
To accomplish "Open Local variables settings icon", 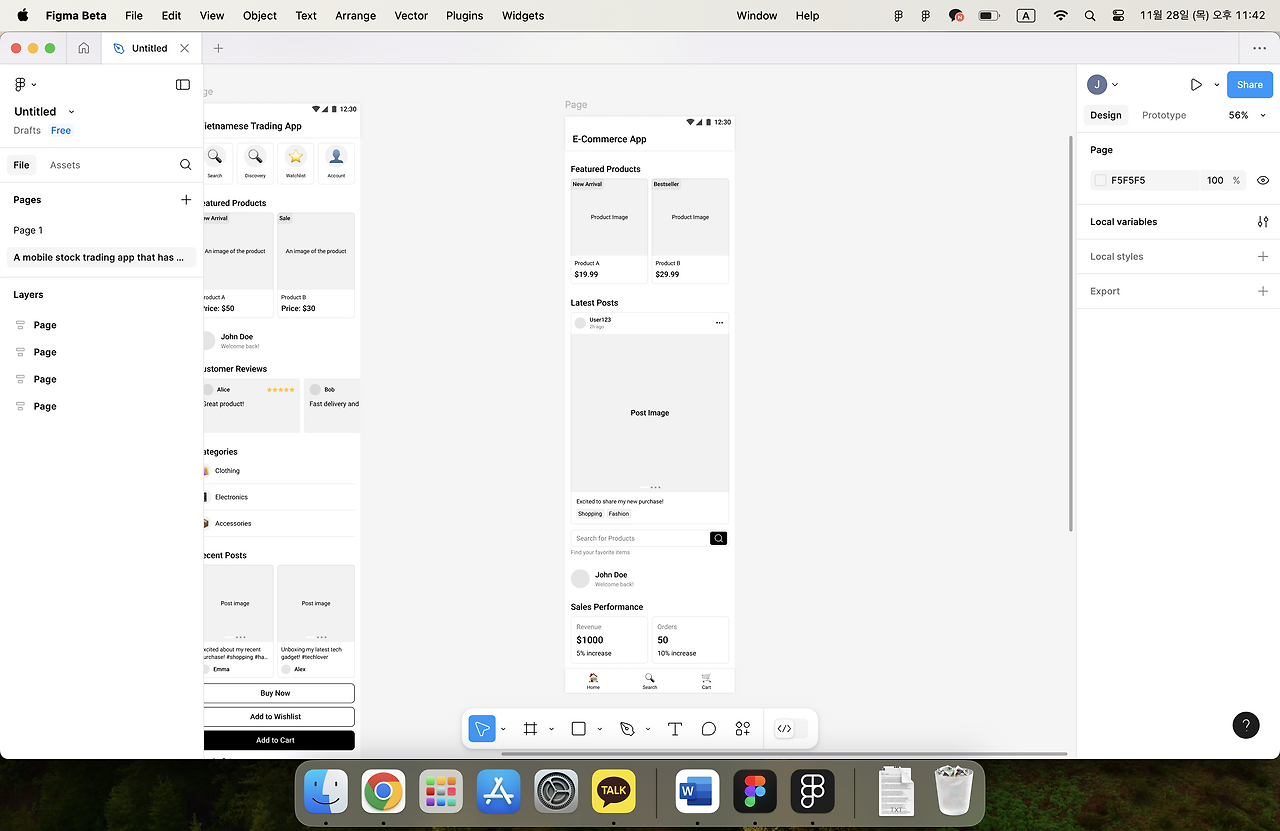I will pos(1263,222).
